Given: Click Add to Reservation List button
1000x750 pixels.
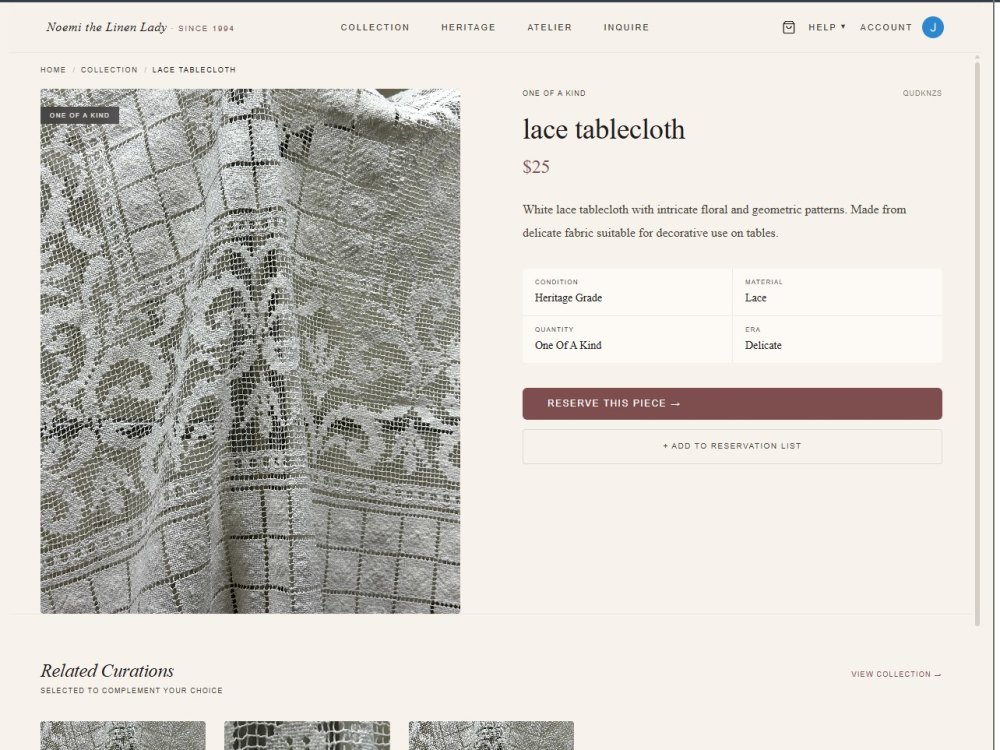Looking at the screenshot, I should click(x=732, y=446).
